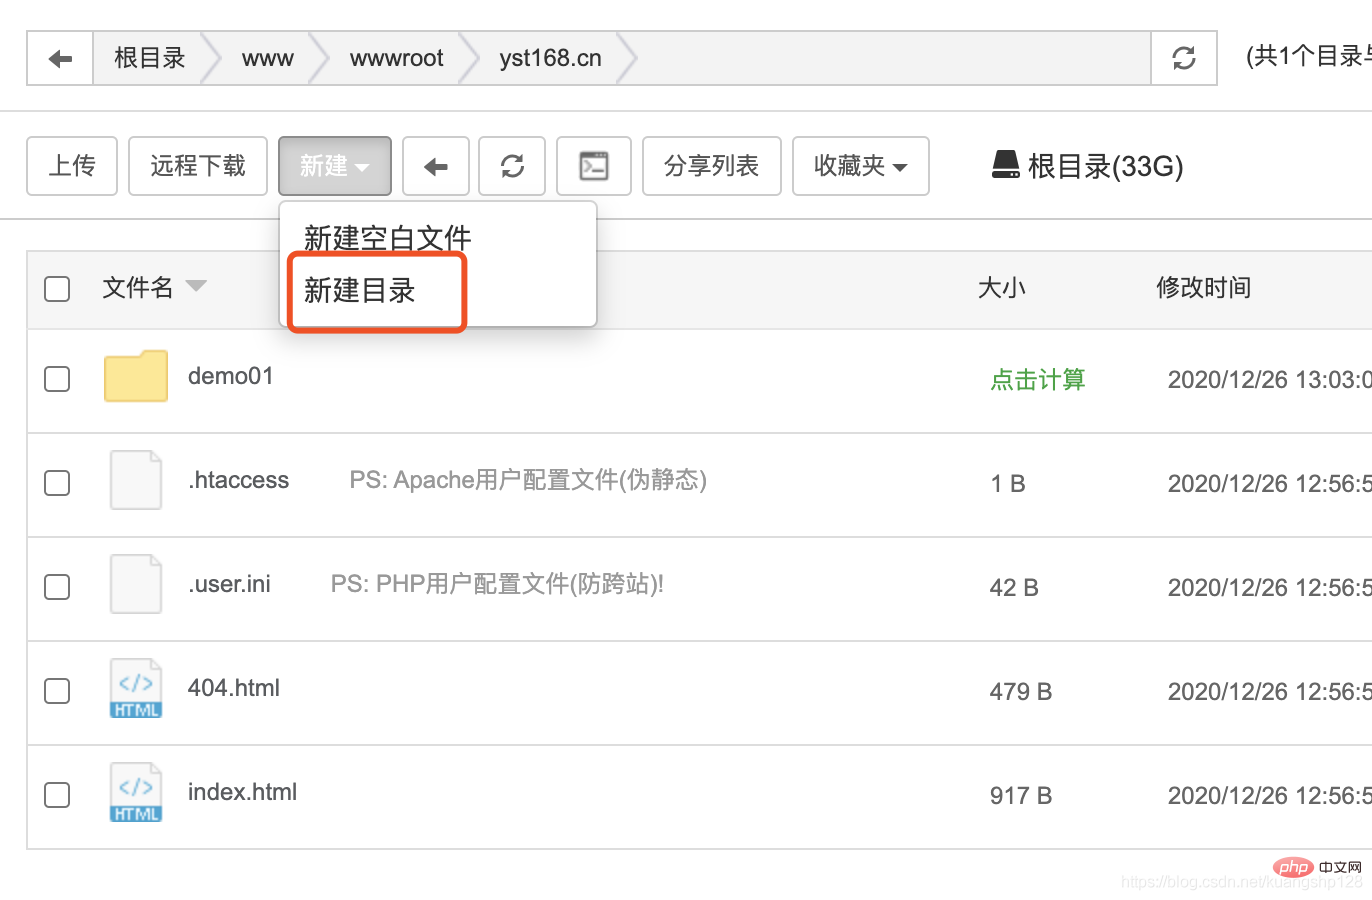
Task: Click the .htaccess file name
Action: 238,480
